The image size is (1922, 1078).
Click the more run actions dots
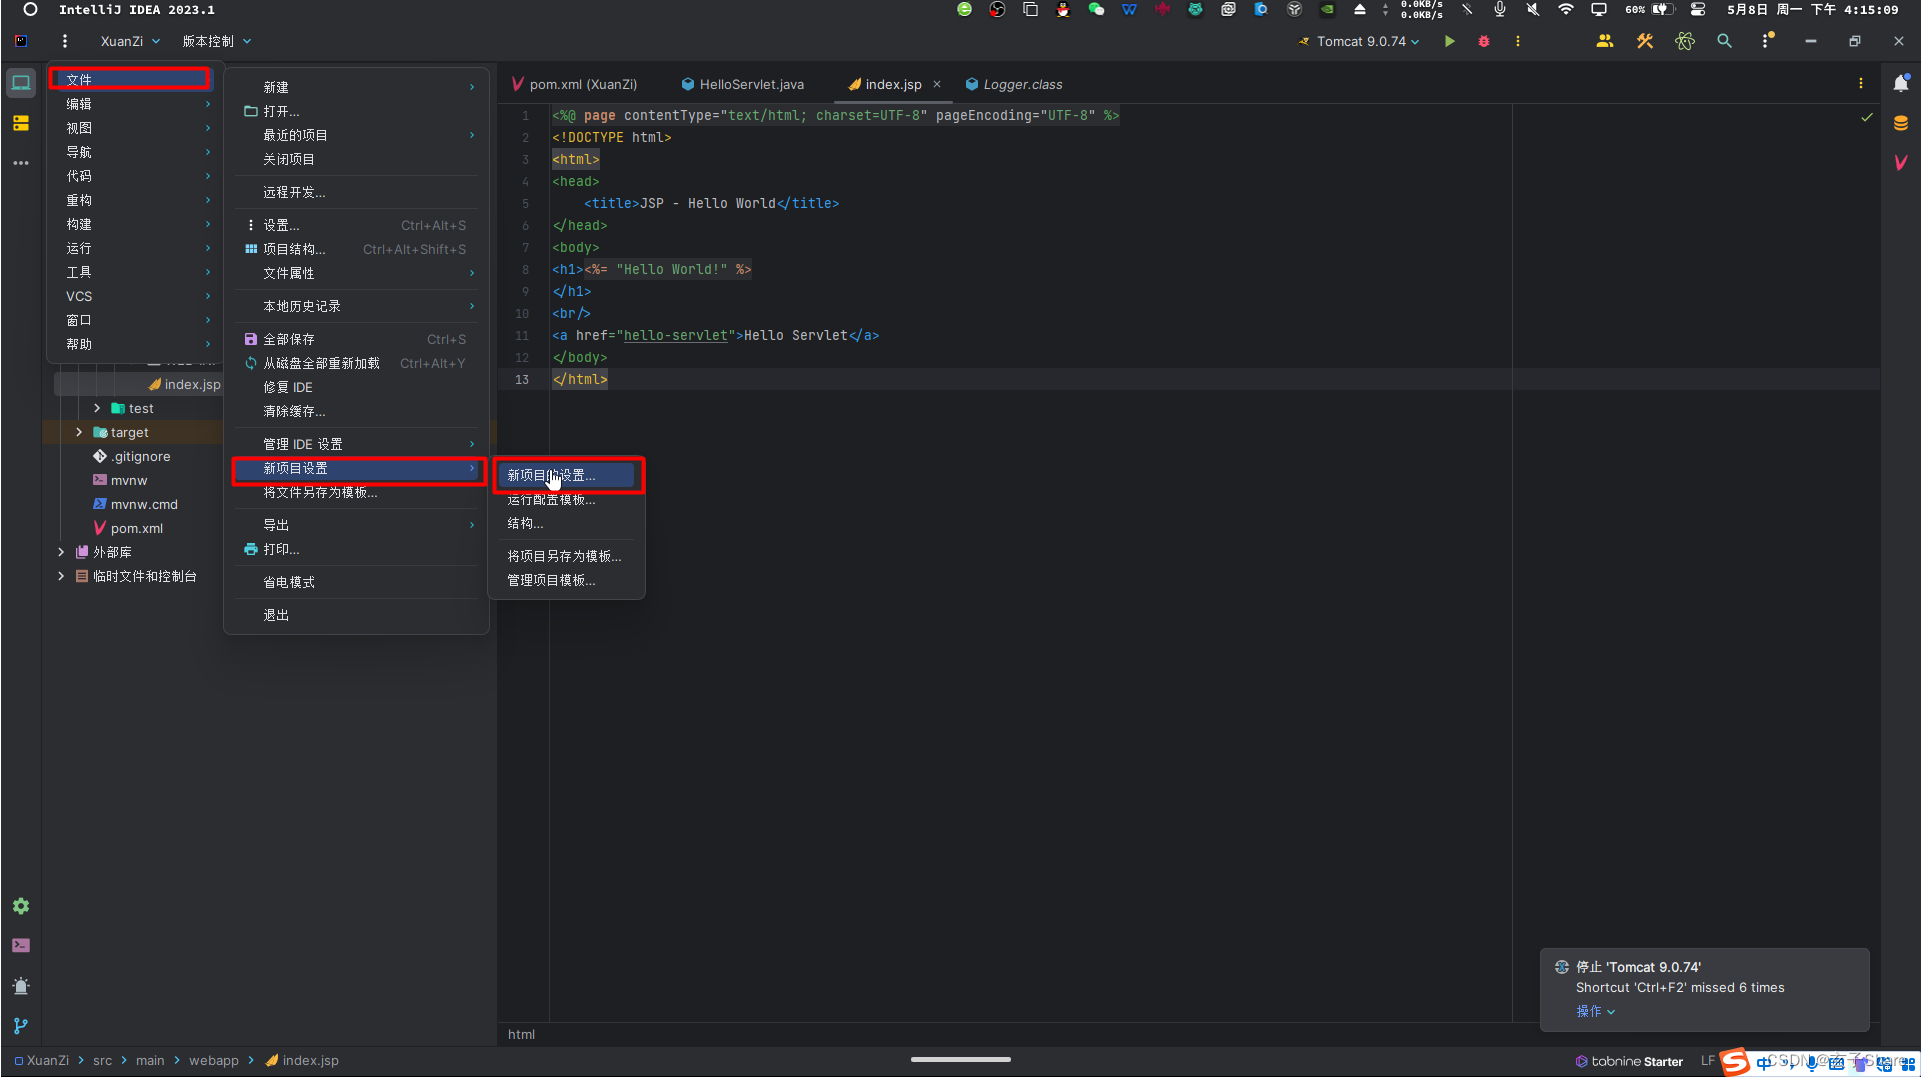pyautogui.click(x=1518, y=41)
